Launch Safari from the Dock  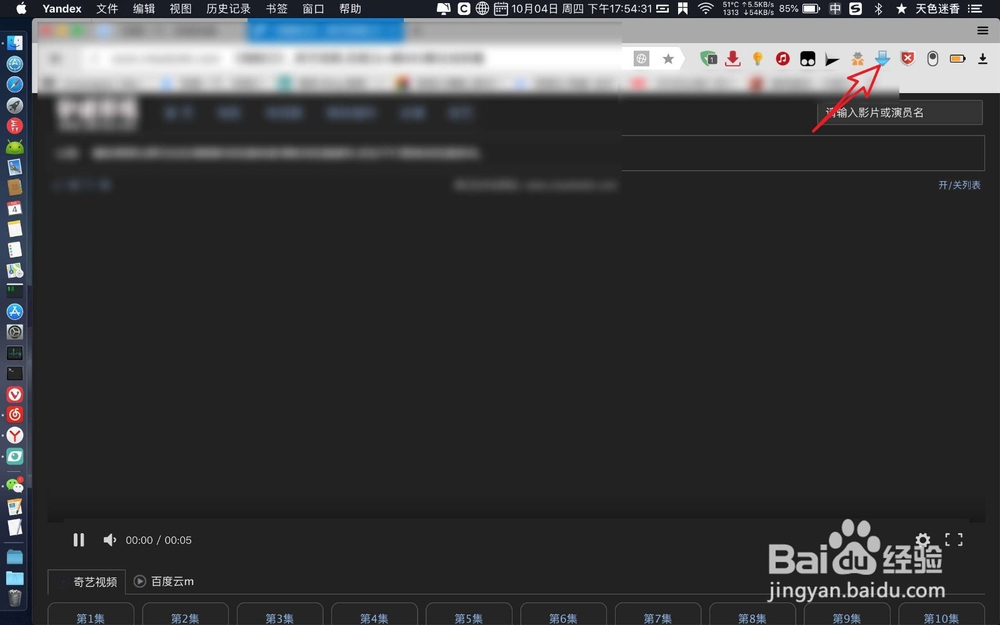tap(15, 84)
